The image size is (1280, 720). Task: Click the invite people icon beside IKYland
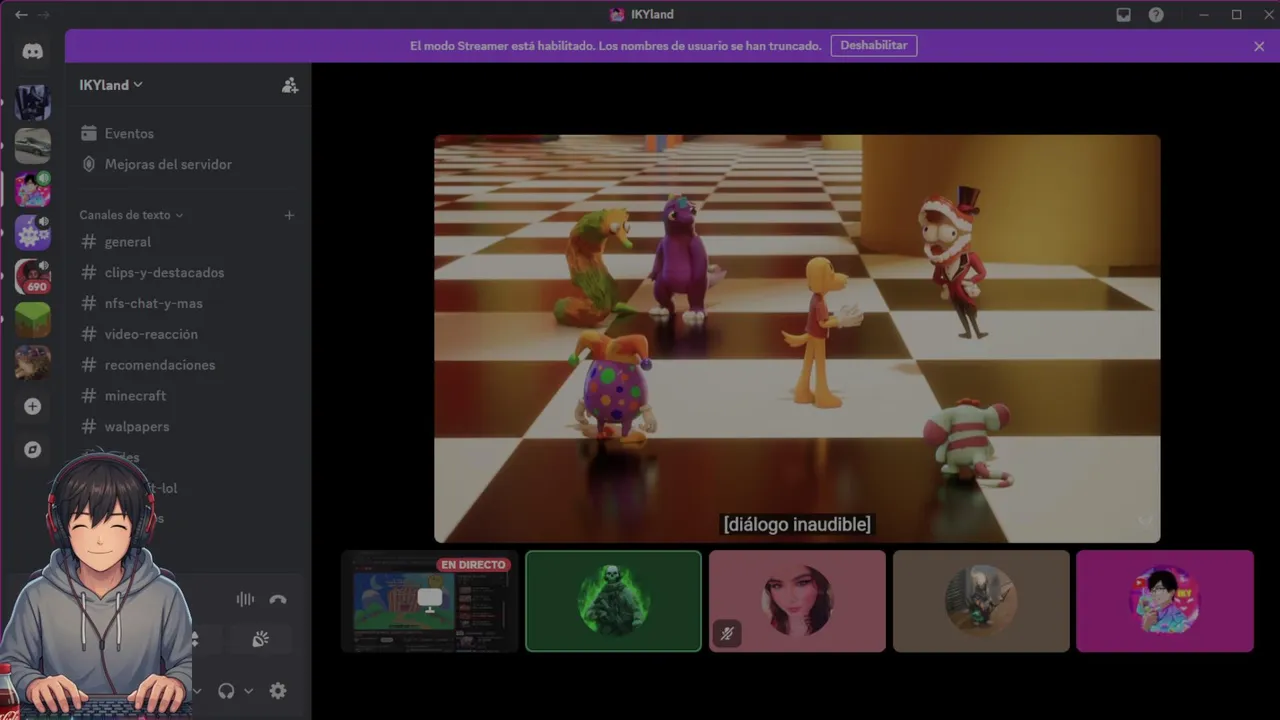click(290, 85)
